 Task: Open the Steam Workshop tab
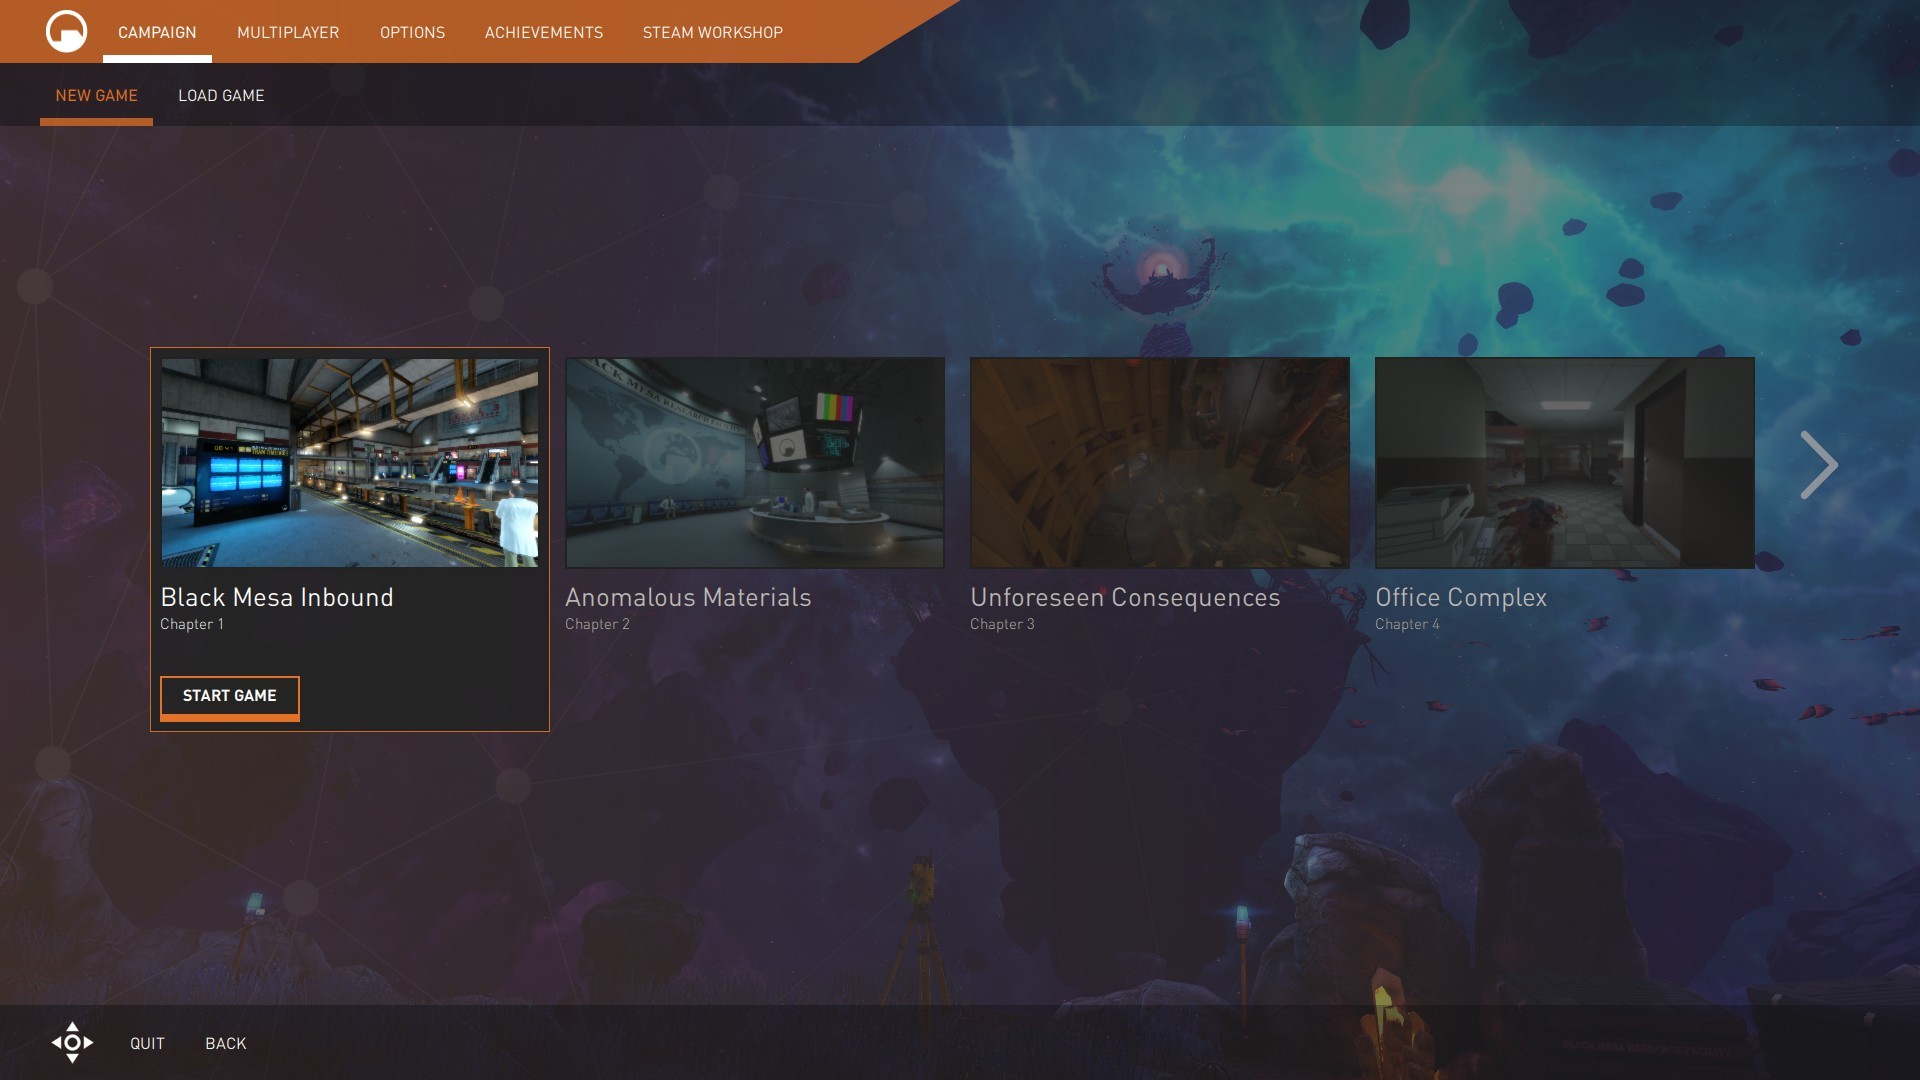[713, 32]
